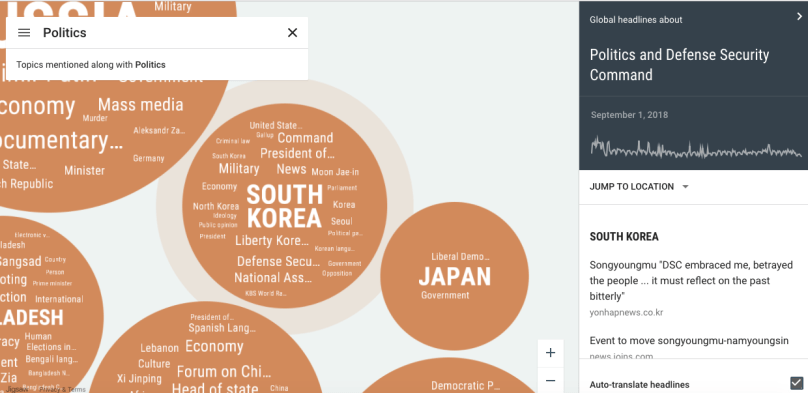808x393 pixels.
Task: Select the JAPAN bubble title
Action: click(x=454, y=277)
